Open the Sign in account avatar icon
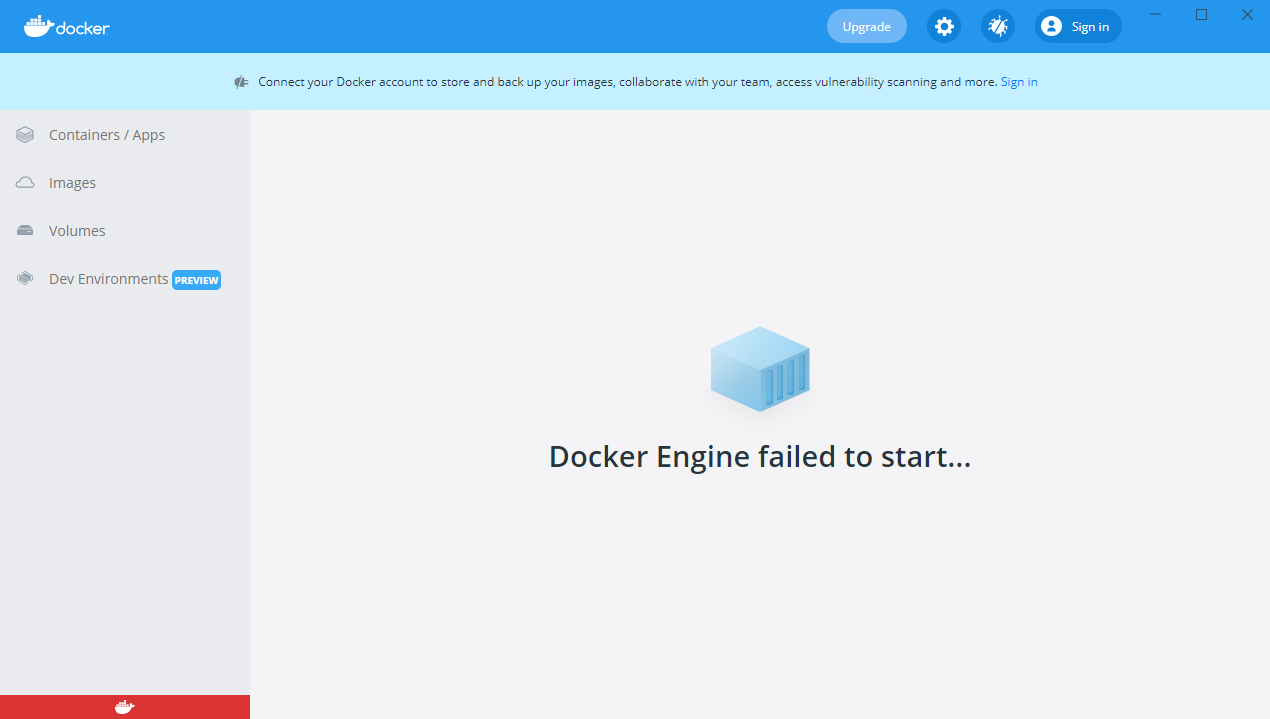Viewport: 1270px width, 719px height. (x=1050, y=26)
